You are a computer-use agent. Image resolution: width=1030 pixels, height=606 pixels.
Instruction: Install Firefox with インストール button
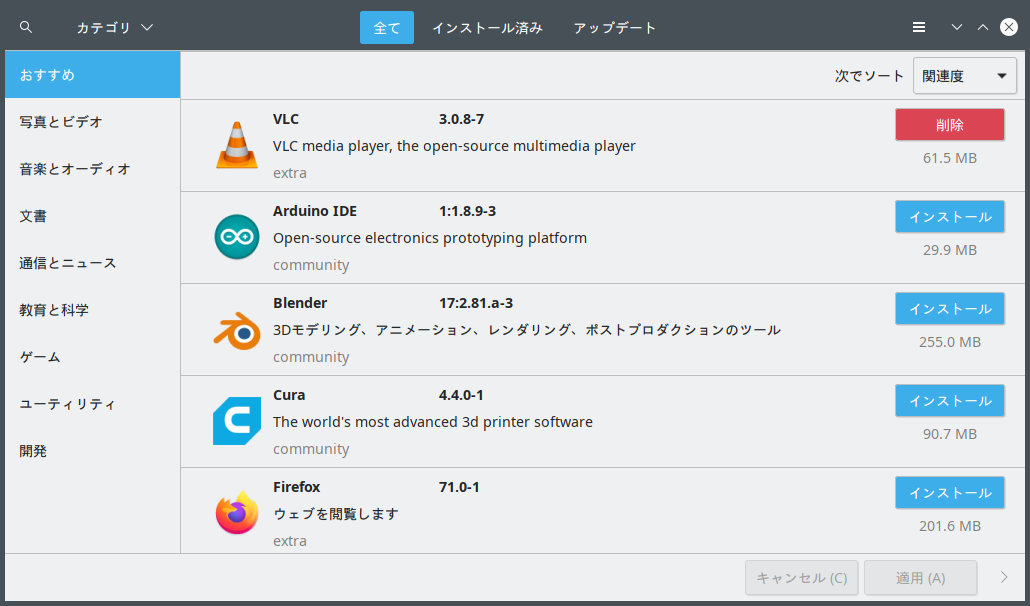click(x=949, y=492)
